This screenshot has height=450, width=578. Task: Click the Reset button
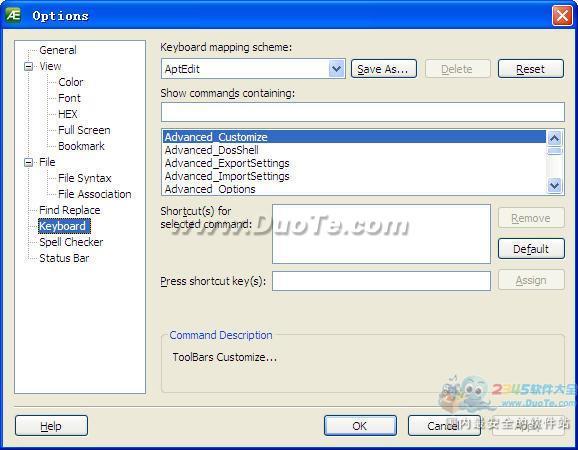coord(530,69)
